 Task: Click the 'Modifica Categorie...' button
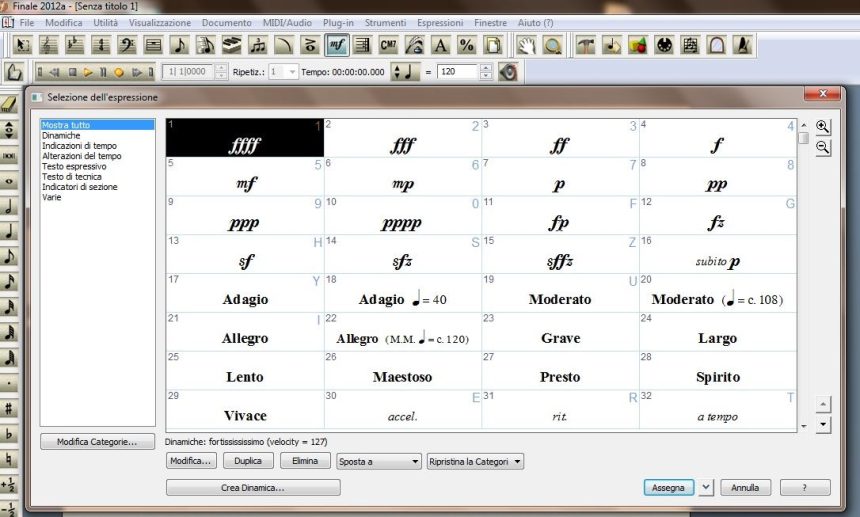point(97,442)
